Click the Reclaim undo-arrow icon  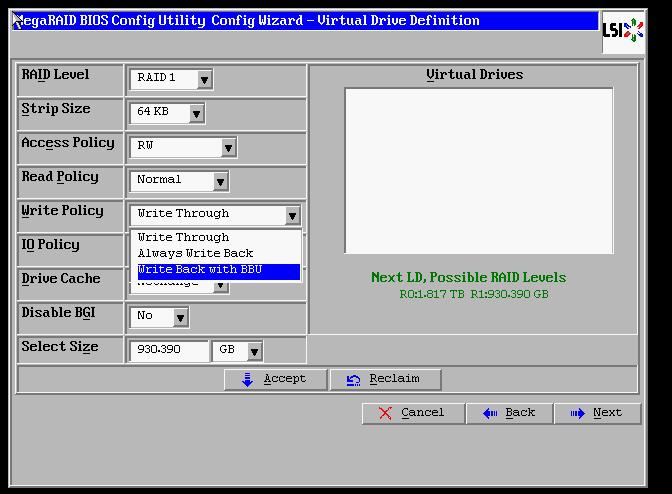[354, 380]
